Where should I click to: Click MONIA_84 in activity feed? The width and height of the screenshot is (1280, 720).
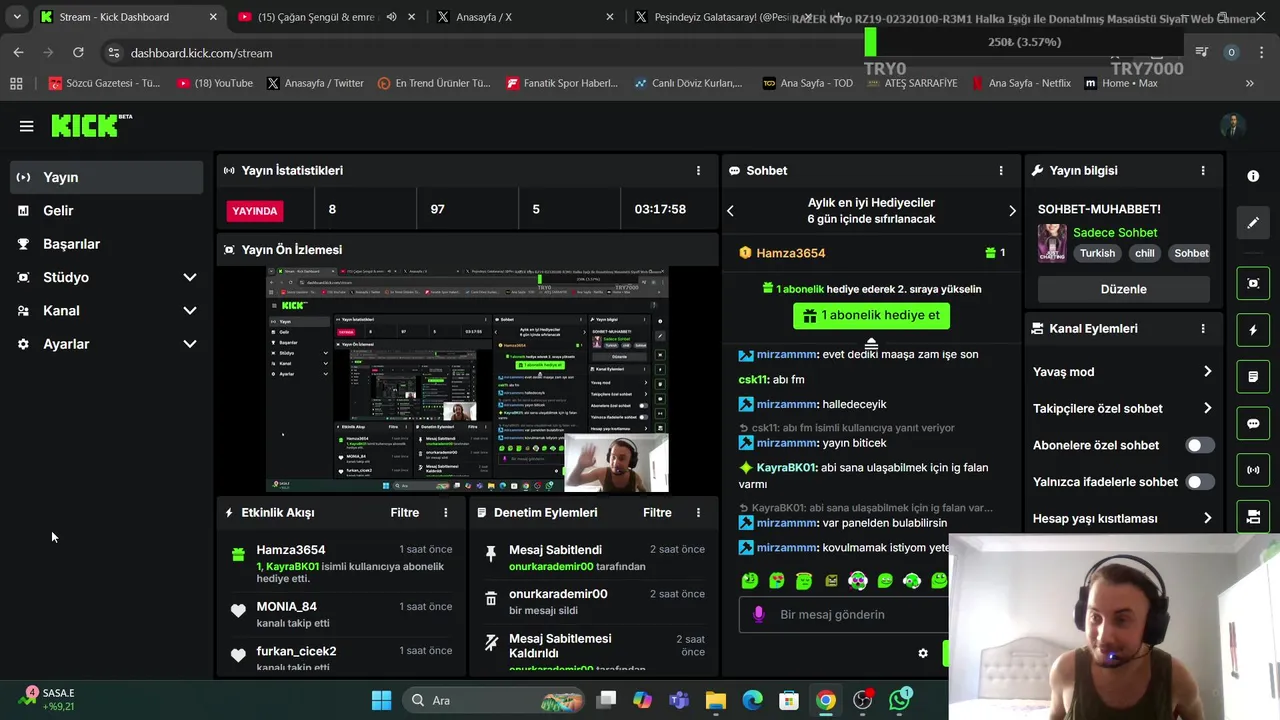coord(286,606)
